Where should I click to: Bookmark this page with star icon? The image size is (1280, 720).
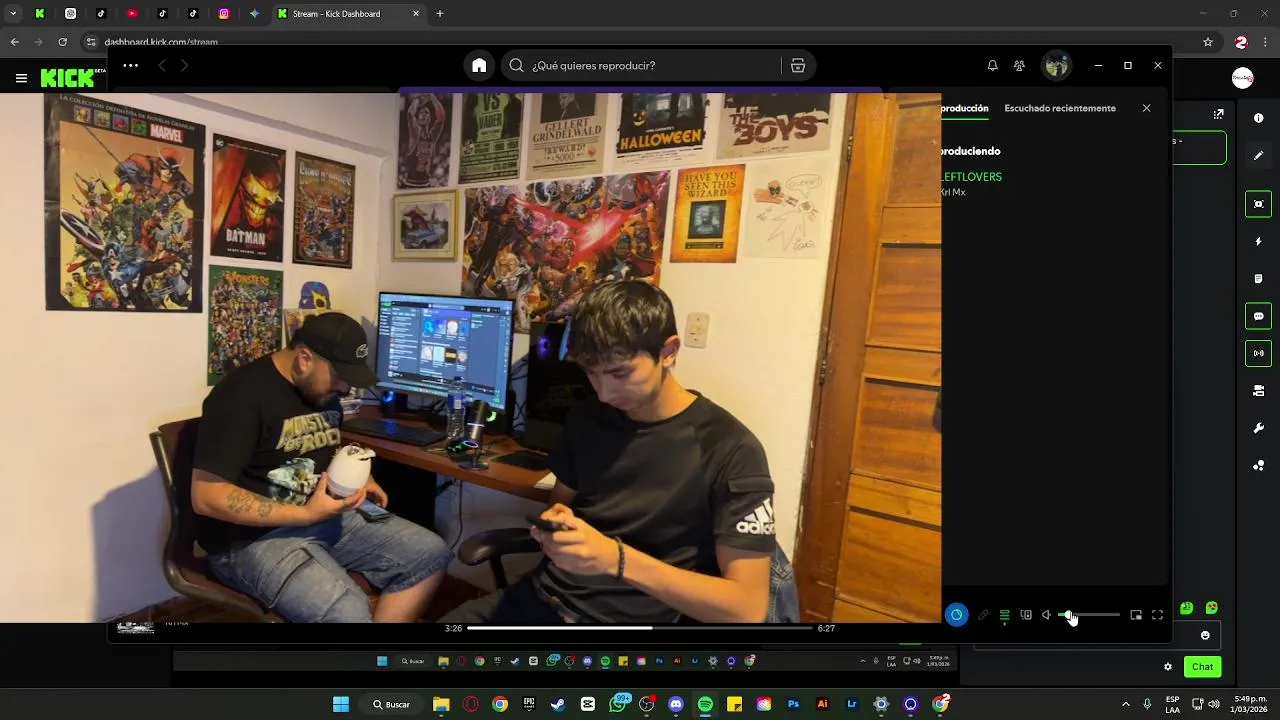(1208, 42)
